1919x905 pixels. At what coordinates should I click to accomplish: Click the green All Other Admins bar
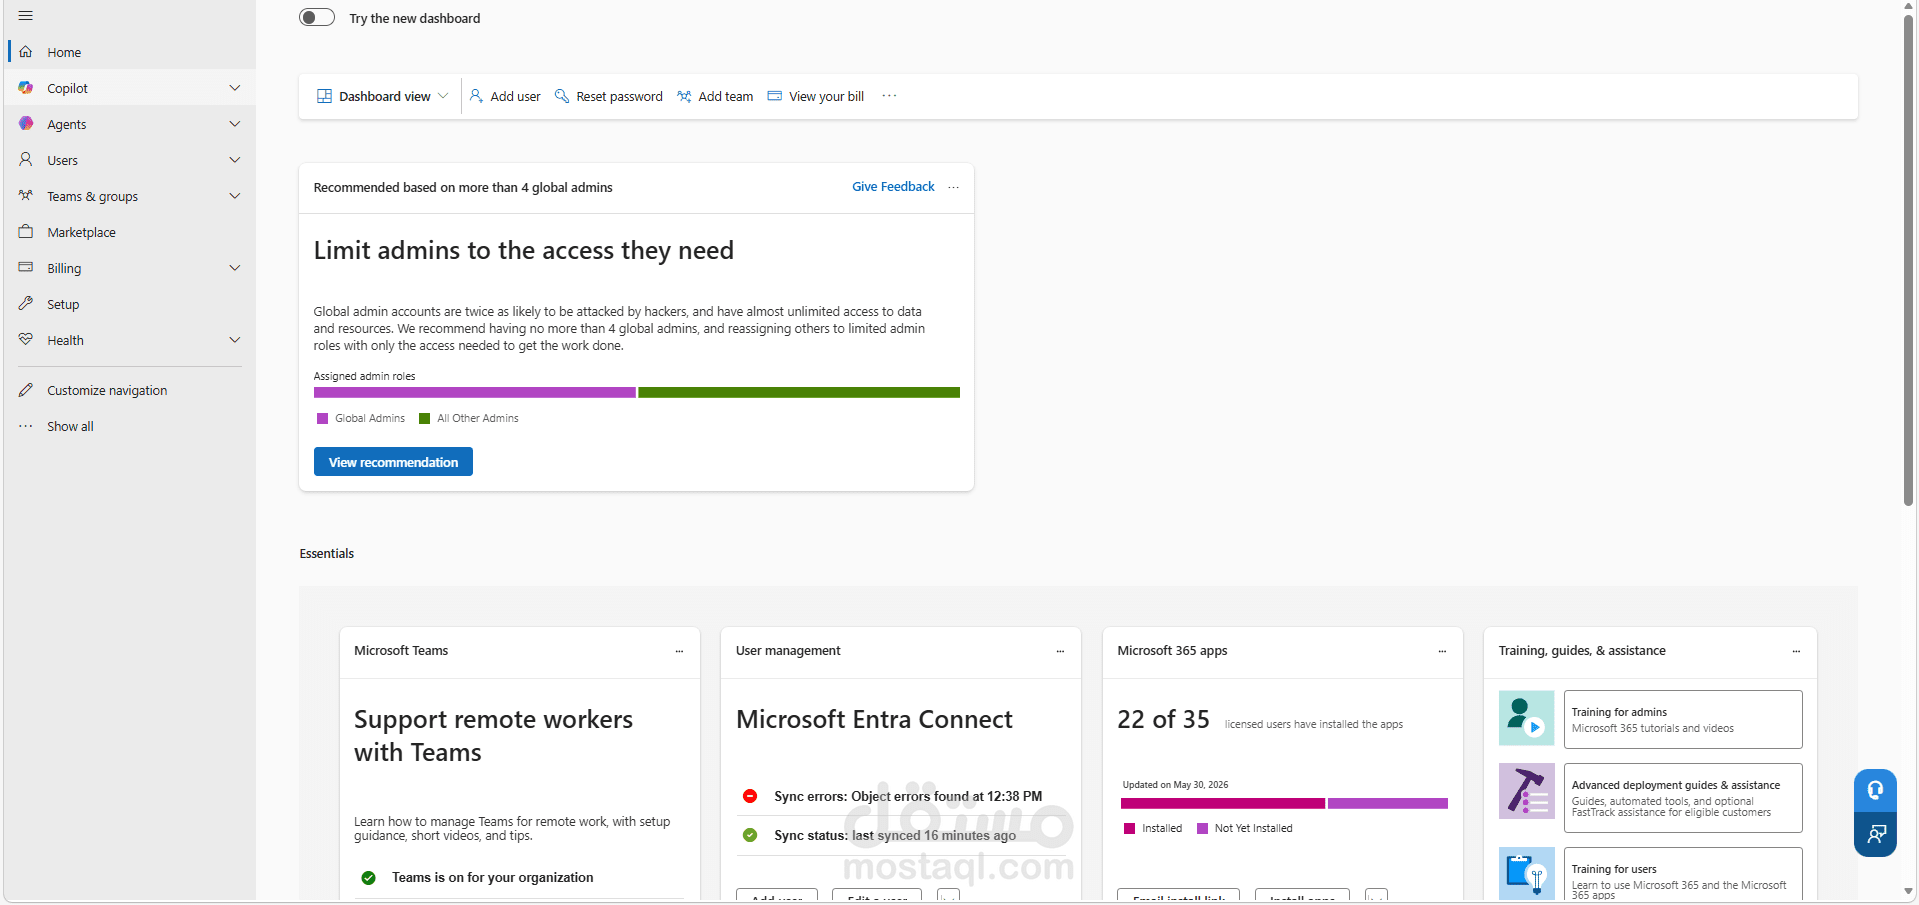pos(799,393)
